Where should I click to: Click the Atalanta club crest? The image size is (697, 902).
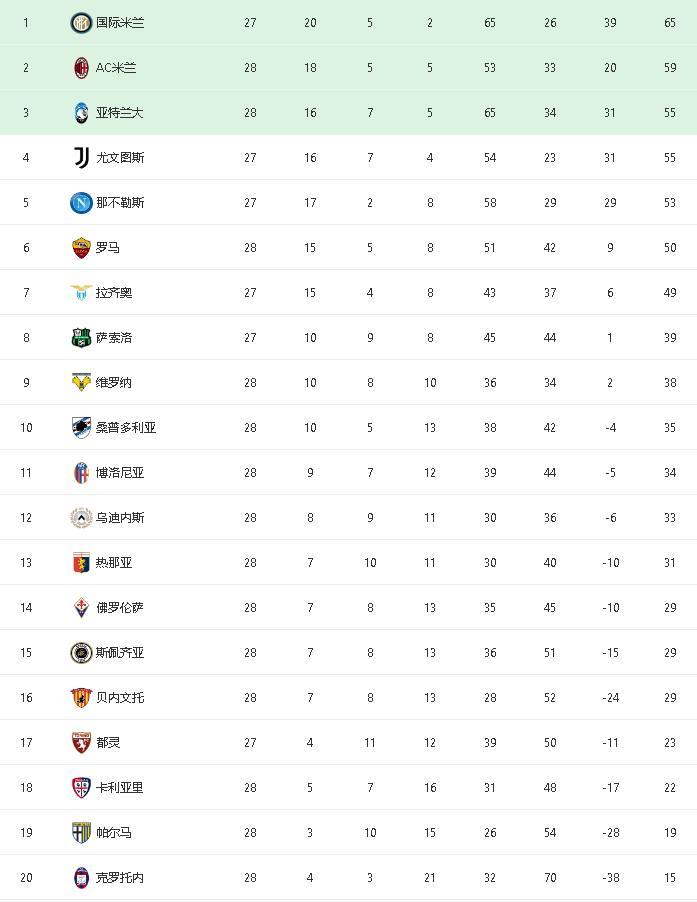click(81, 112)
